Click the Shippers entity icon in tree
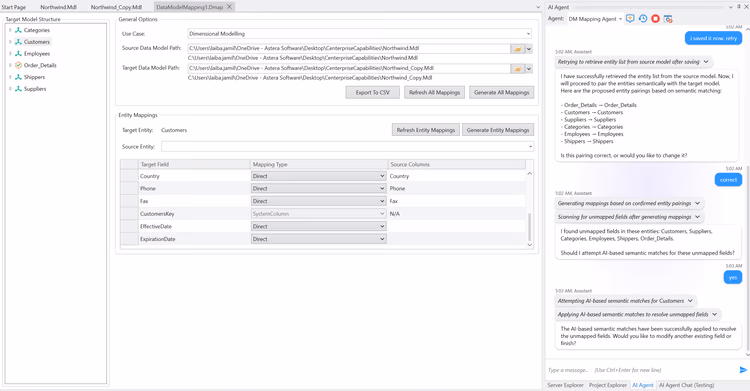Screen dimensions: 750x391 coord(18,77)
